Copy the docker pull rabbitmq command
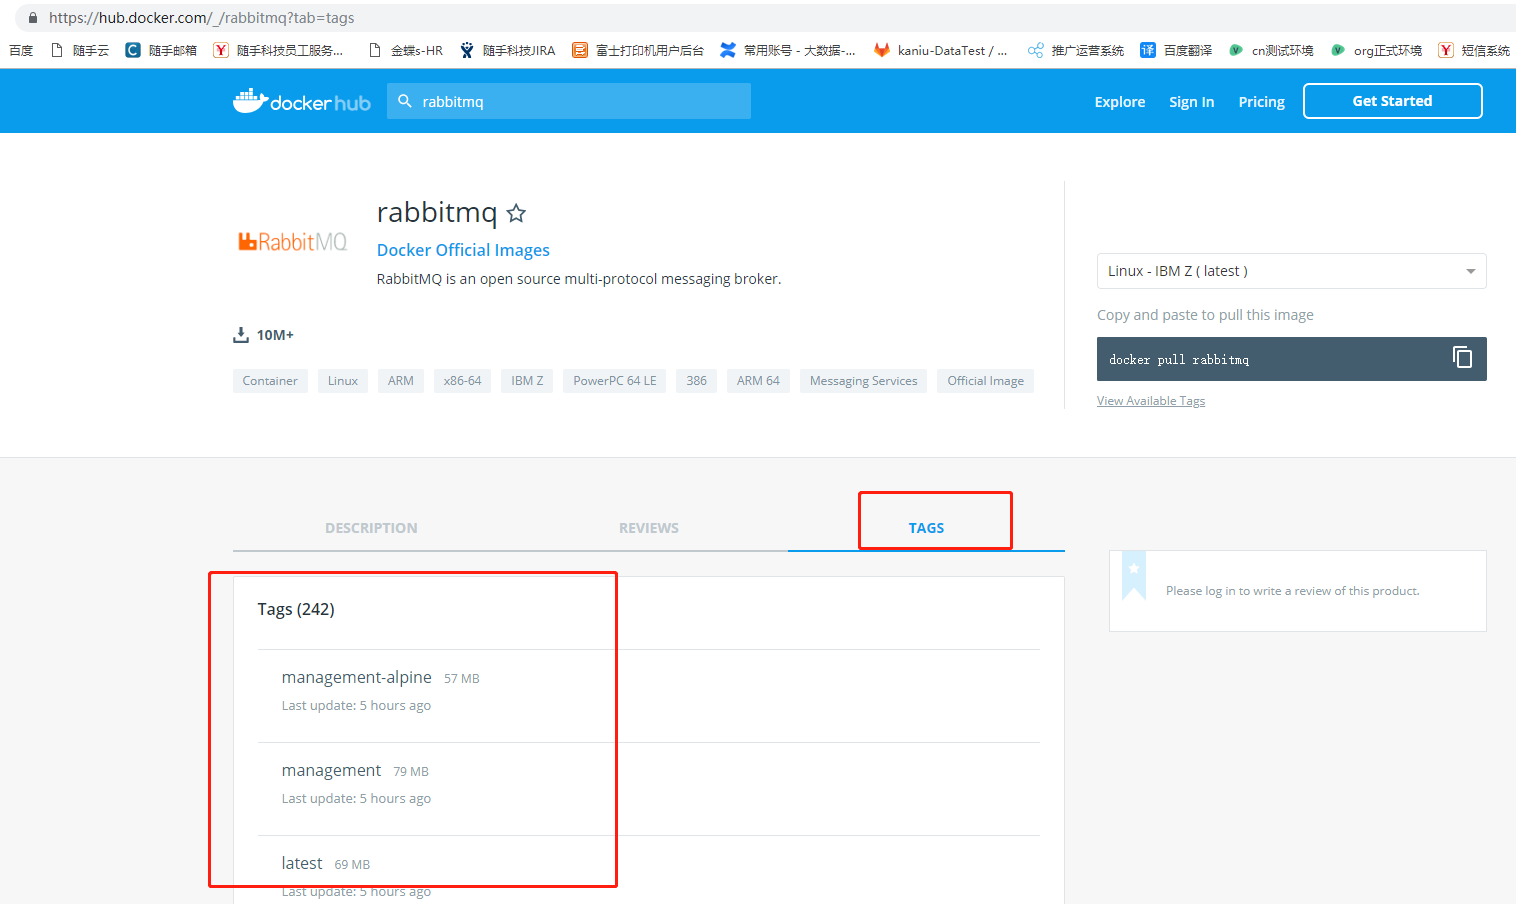This screenshot has width=1516, height=904. [x=1462, y=358]
